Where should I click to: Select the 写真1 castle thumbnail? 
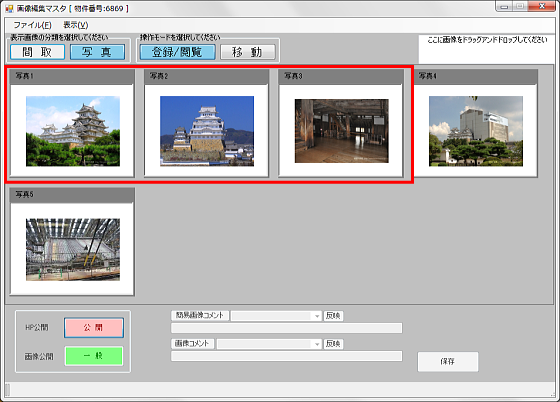pyautogui.click(x=73, y=131)
